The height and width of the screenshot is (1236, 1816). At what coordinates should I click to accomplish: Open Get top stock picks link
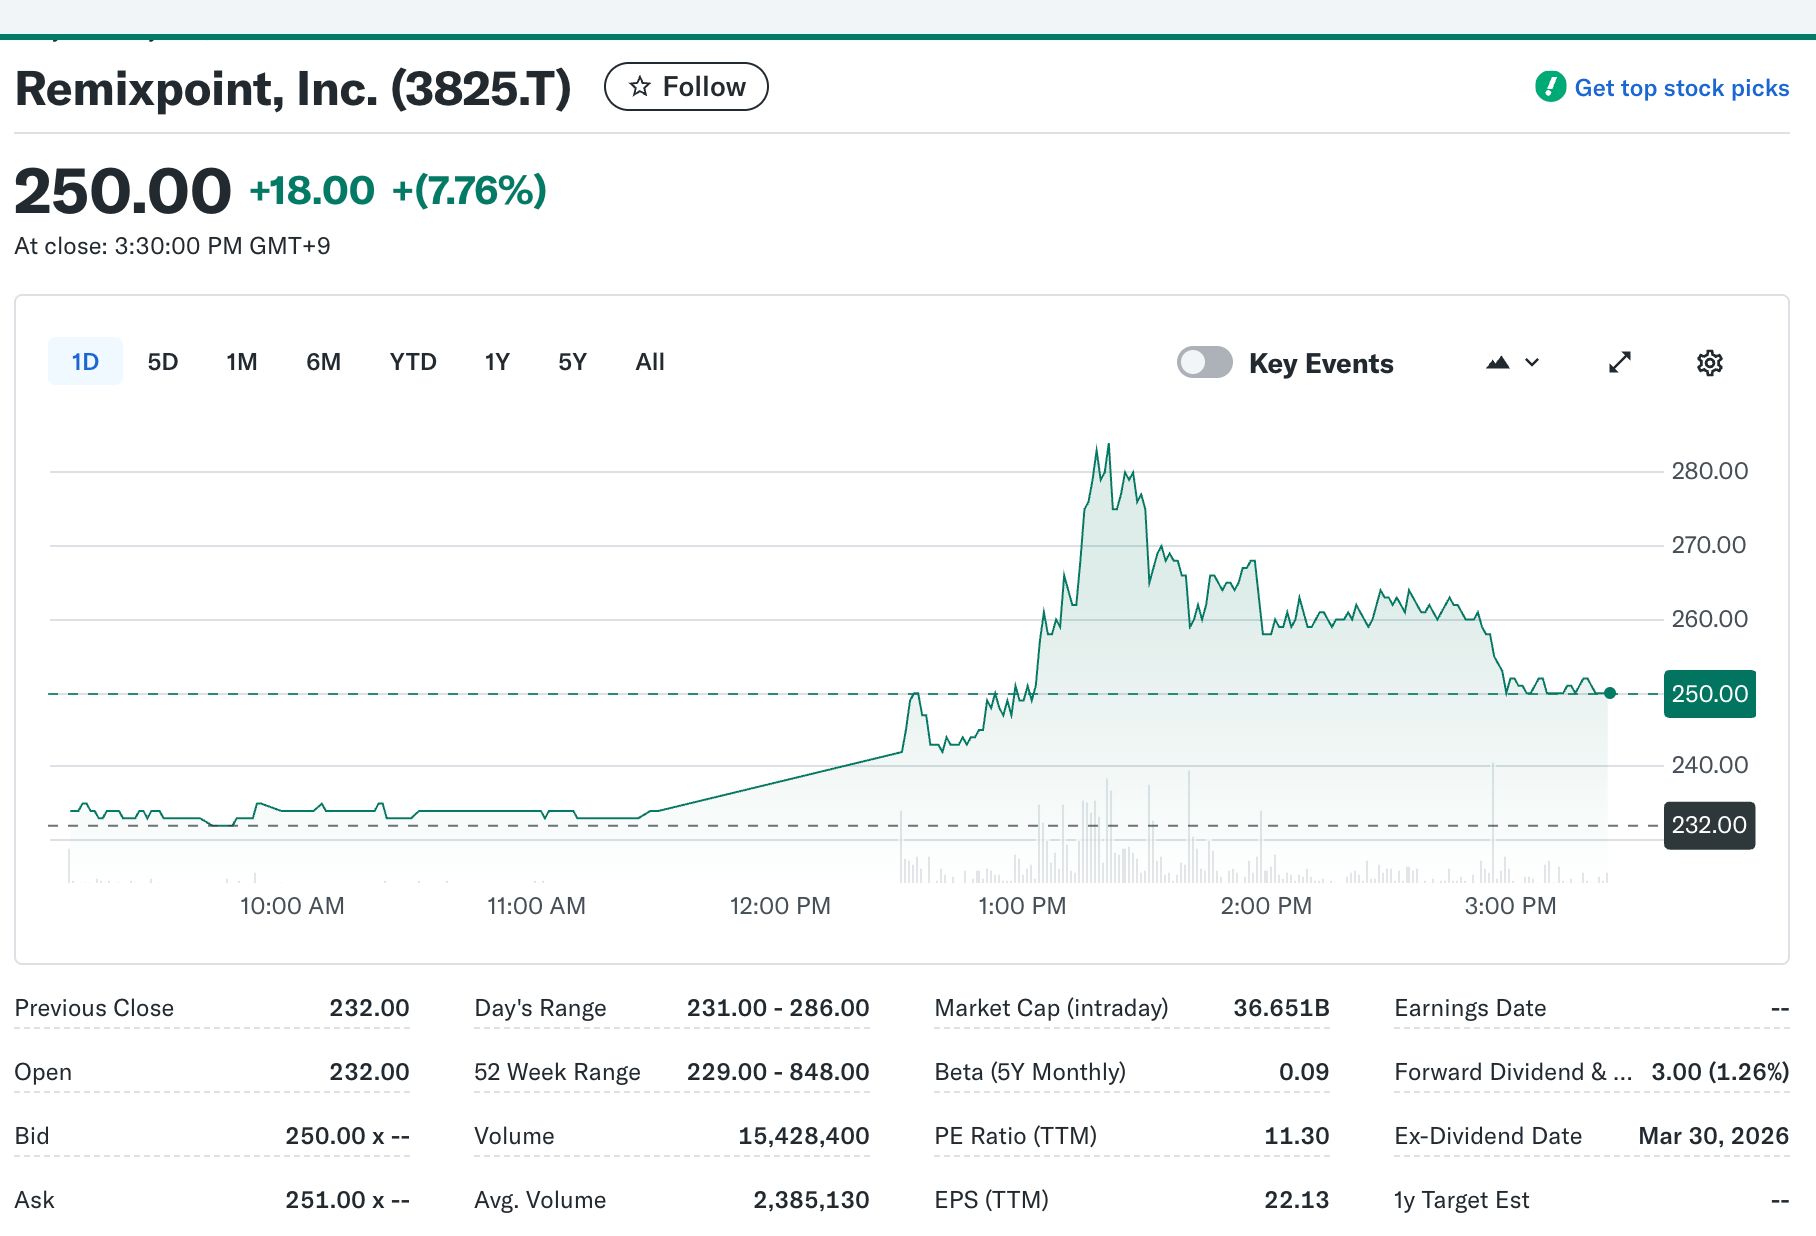(x=1681, y=88)
